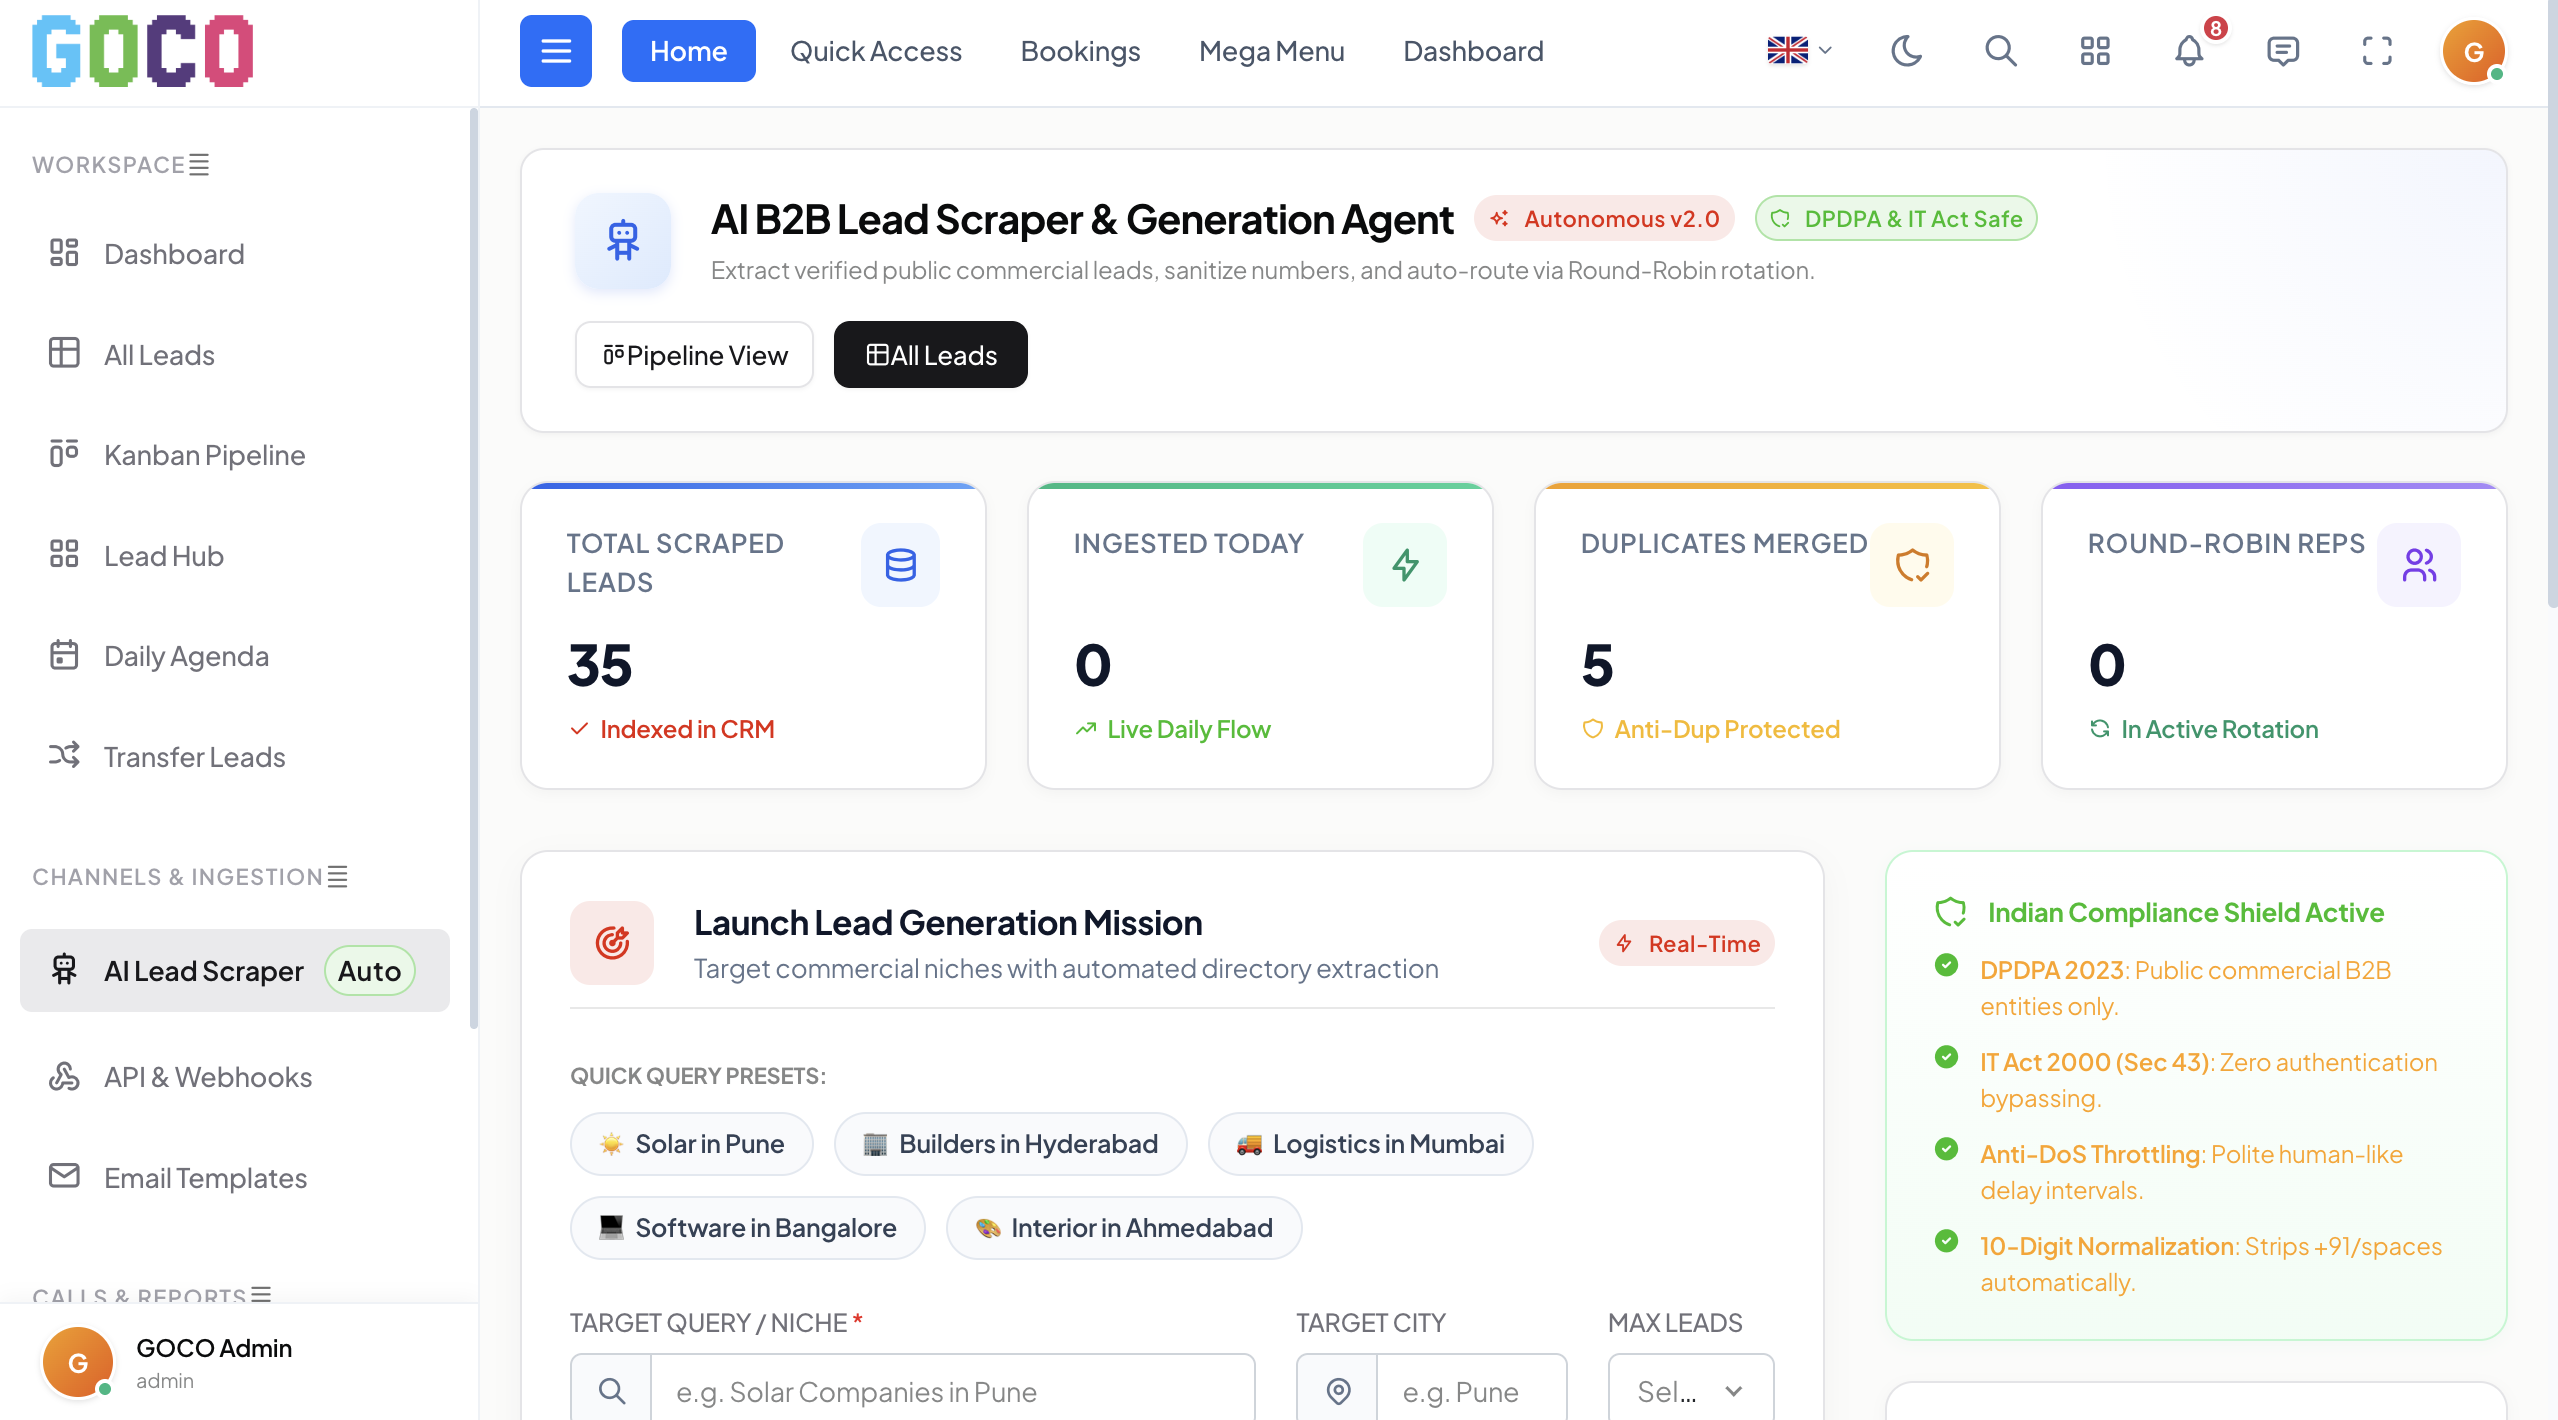Open the apps grid icon in header
This screenshot has height=1420, width=2558.
pyautogui.click(x=2095, y=51)
